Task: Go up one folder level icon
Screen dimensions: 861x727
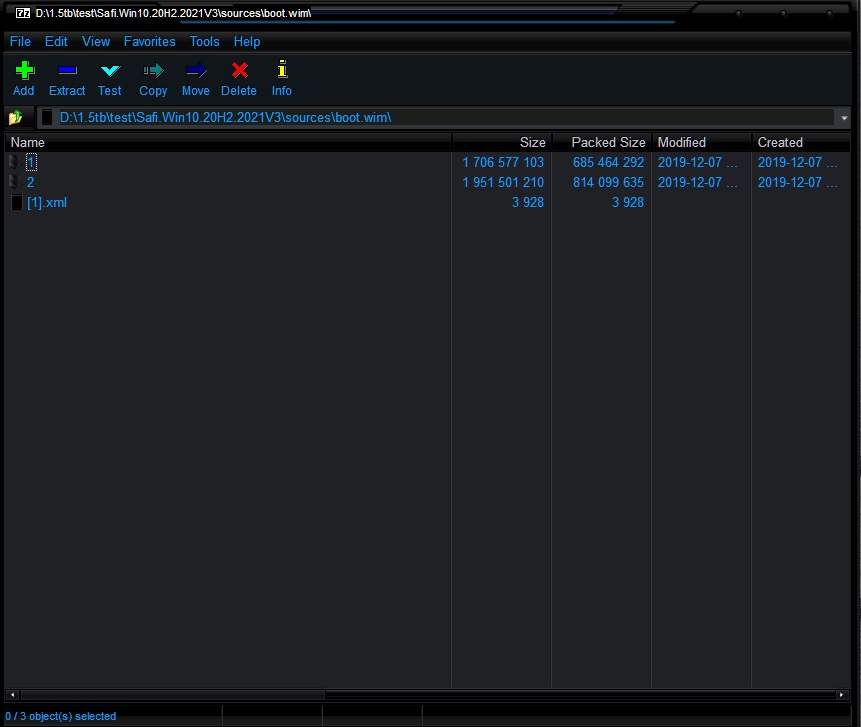Action: click(15, 117)
